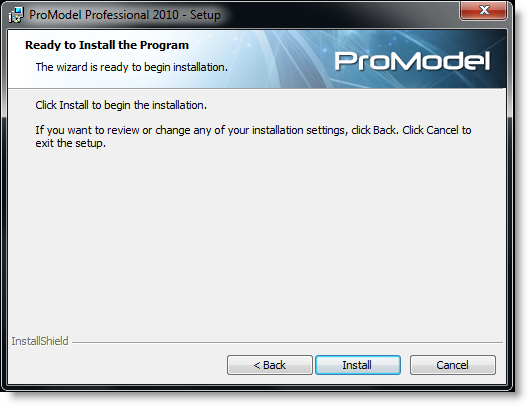Click the word 'Install' in the first sentence
The width and height of the screenshot is (529, 406).
pos(74,105)
